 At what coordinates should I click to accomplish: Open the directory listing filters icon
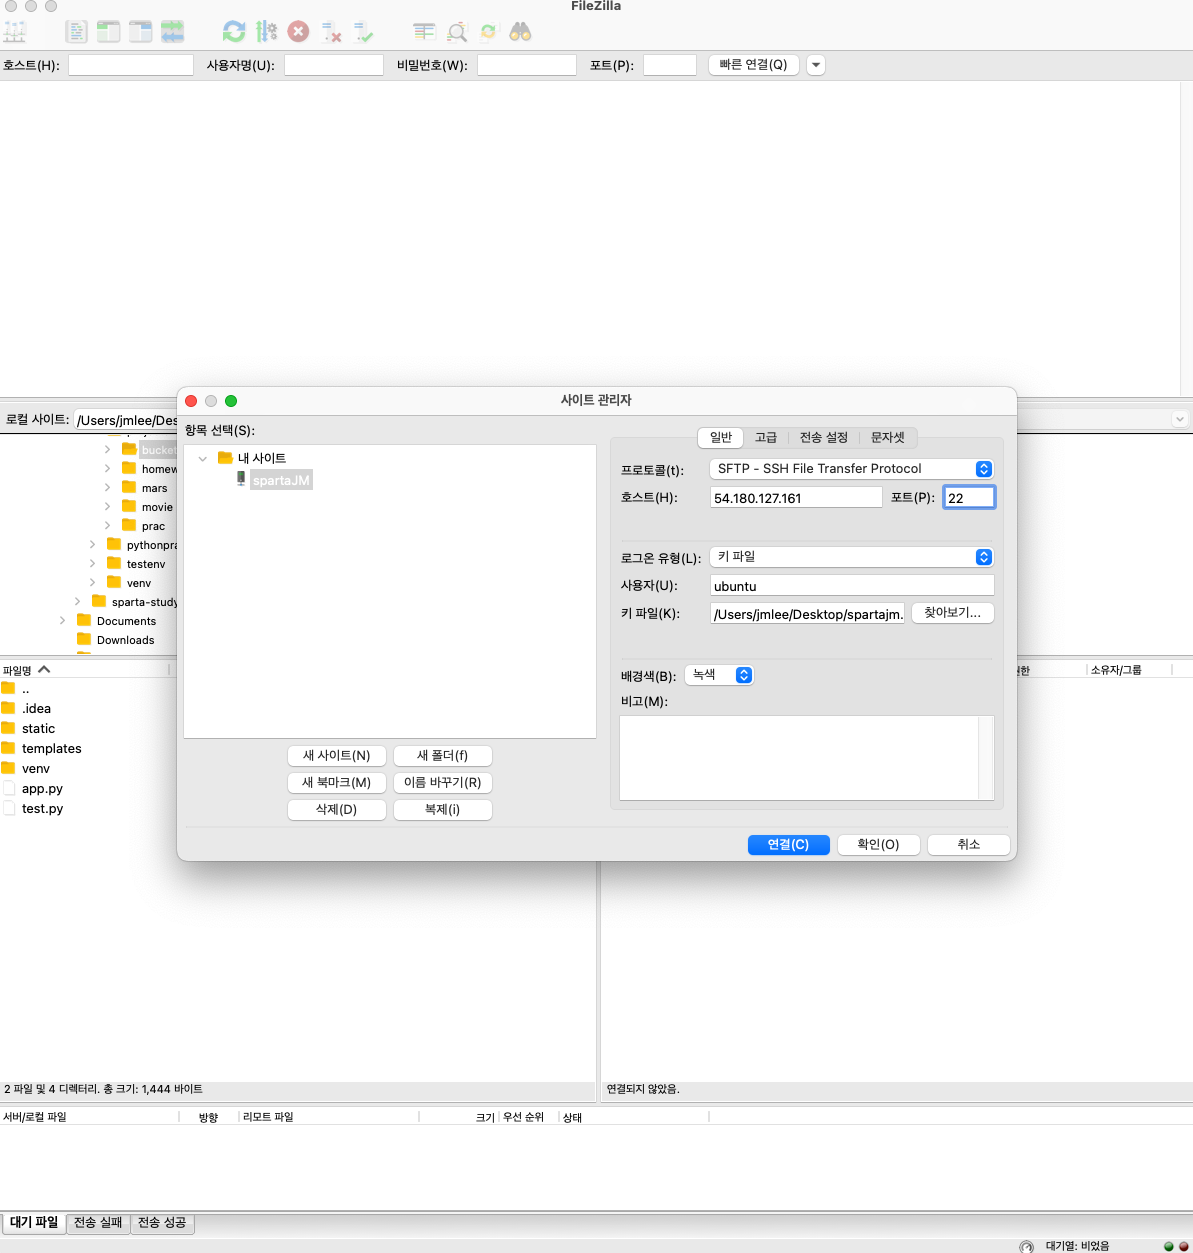tap(424, 32)
